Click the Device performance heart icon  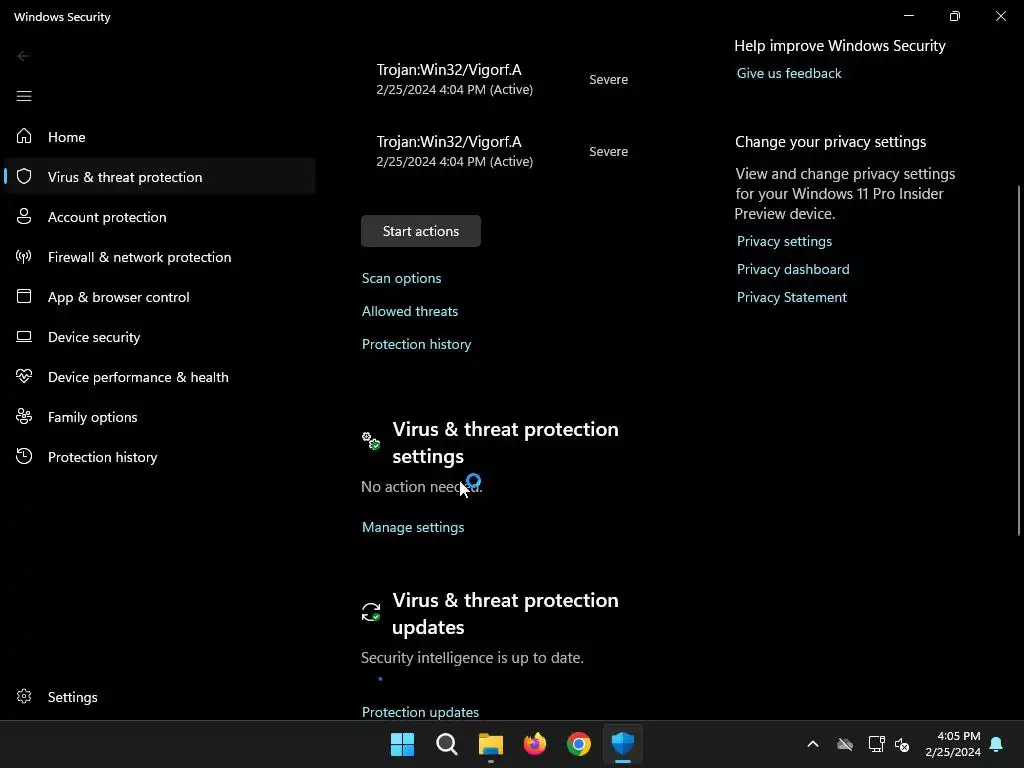[x=24, y=377]
